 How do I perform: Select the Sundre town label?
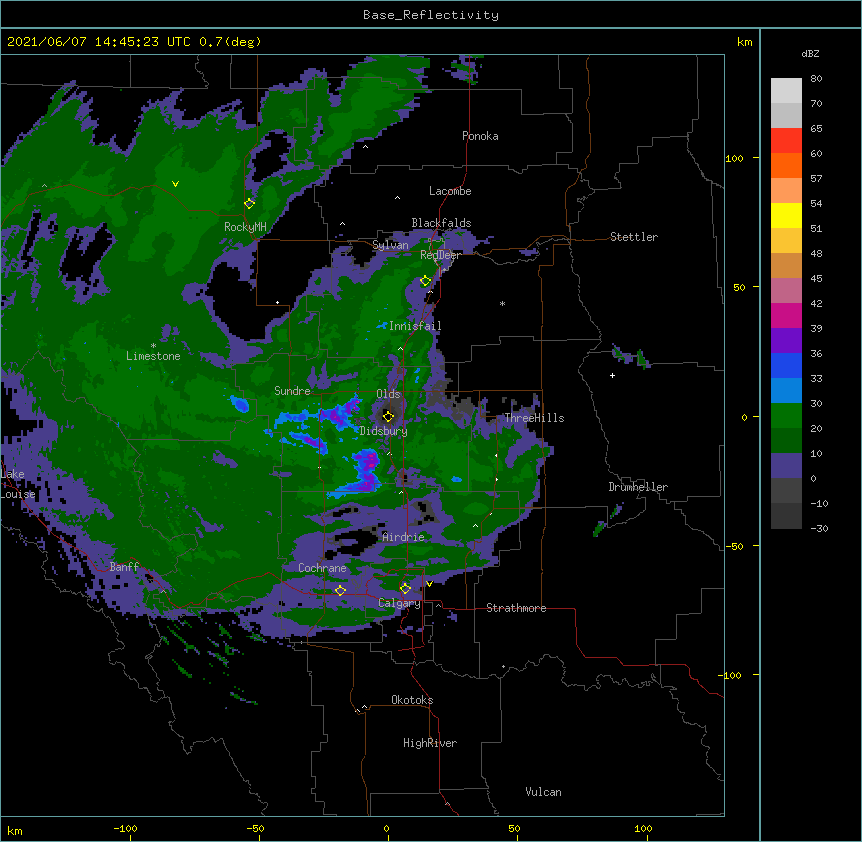[x=292, y=391]
